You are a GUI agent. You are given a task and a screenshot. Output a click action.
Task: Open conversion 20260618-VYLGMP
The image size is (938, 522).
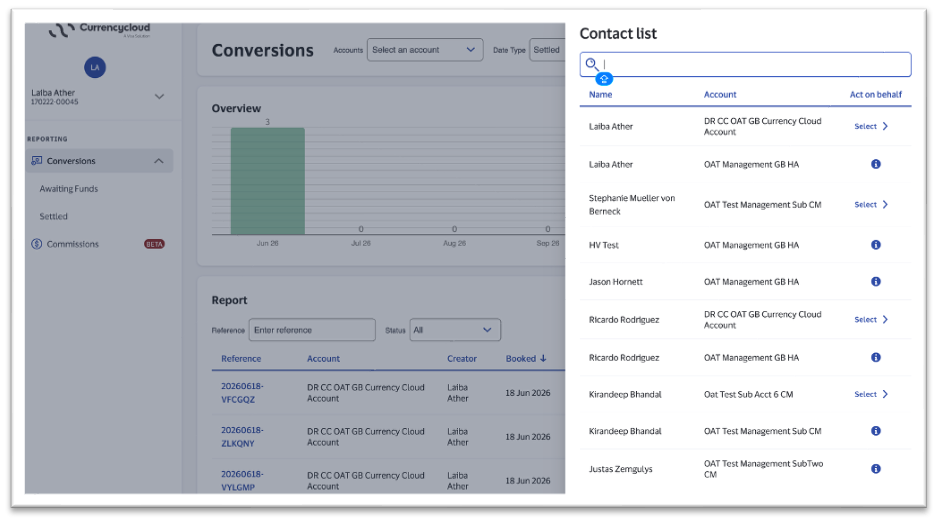[x=242, y=481]
